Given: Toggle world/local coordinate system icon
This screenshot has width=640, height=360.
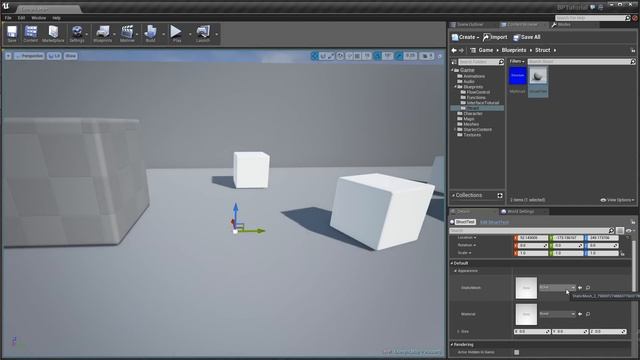Looking at the screenshot, I should click(340, 56).
